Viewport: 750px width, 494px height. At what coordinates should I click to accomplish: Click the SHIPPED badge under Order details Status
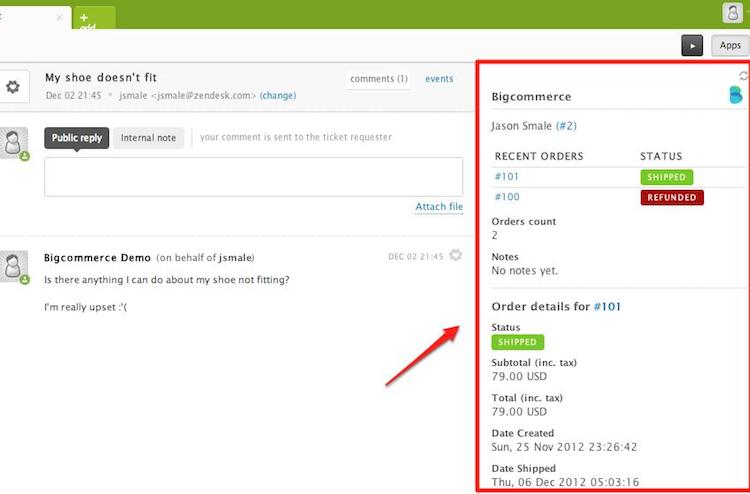[x=518, y=342]
